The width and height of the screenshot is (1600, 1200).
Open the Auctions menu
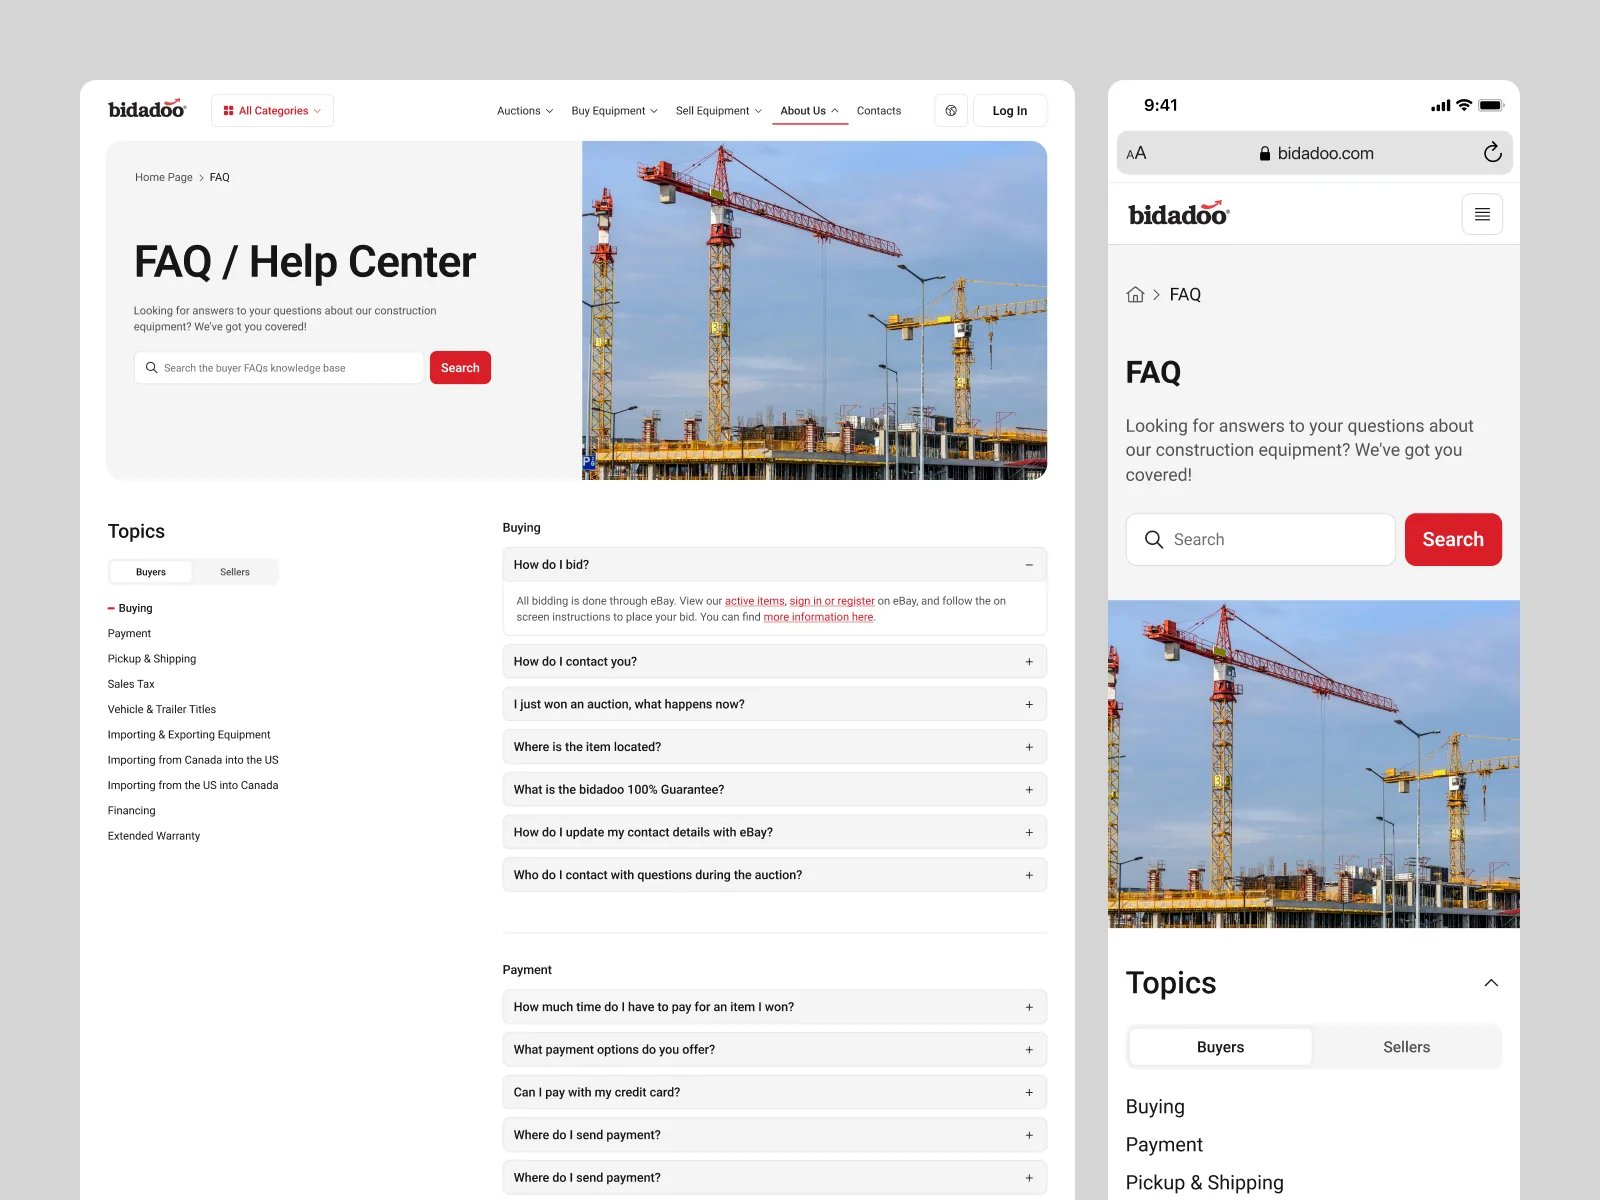(x=525, y=111)
